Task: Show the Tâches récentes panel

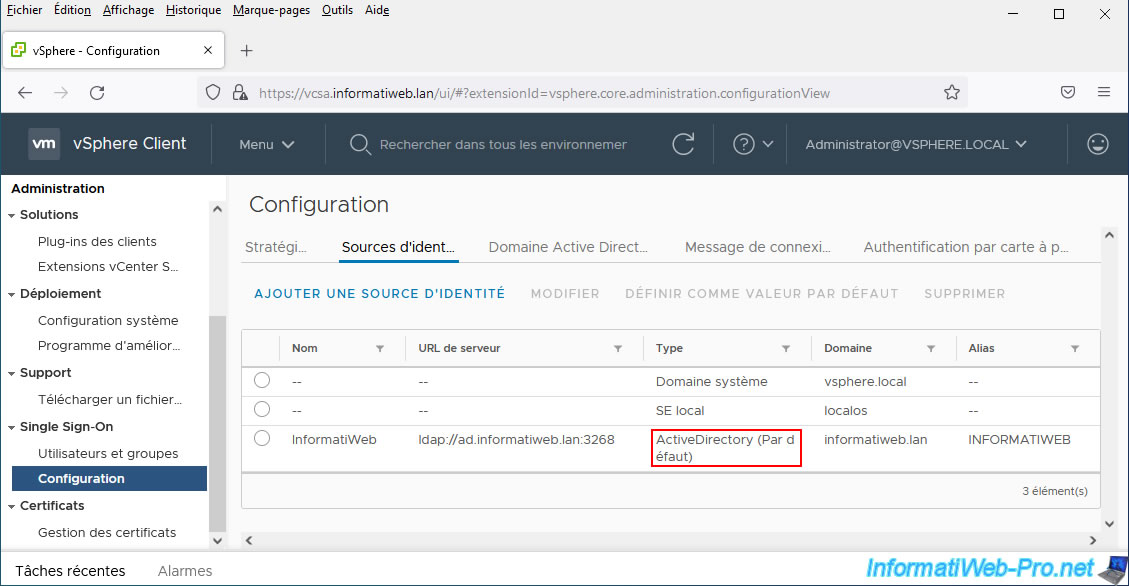Action: click(x=70, y=571)
